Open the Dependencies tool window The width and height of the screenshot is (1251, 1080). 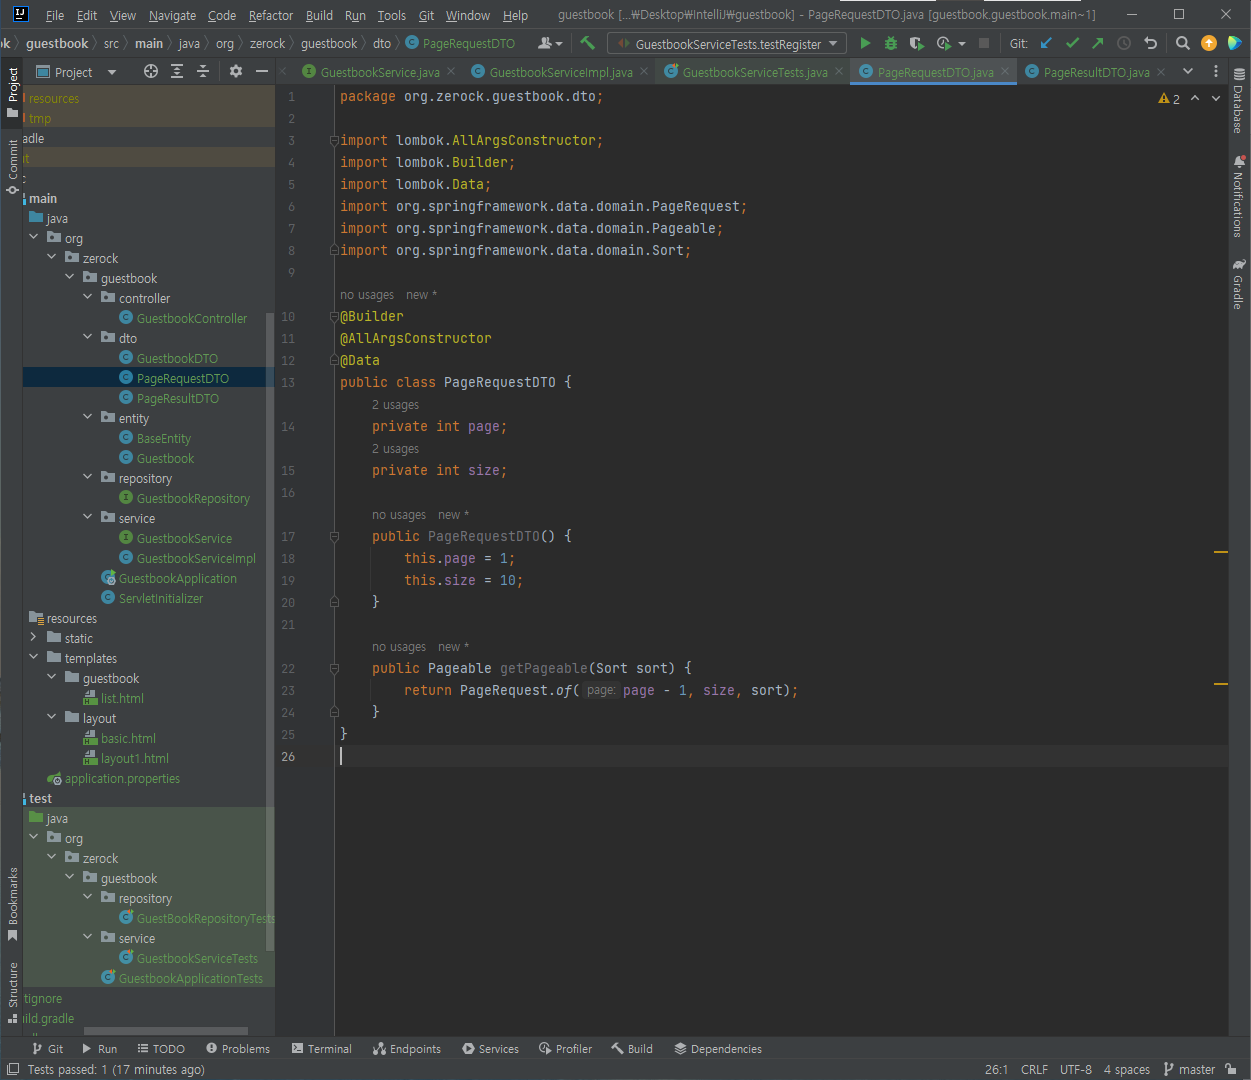(x=718, y=1049)
